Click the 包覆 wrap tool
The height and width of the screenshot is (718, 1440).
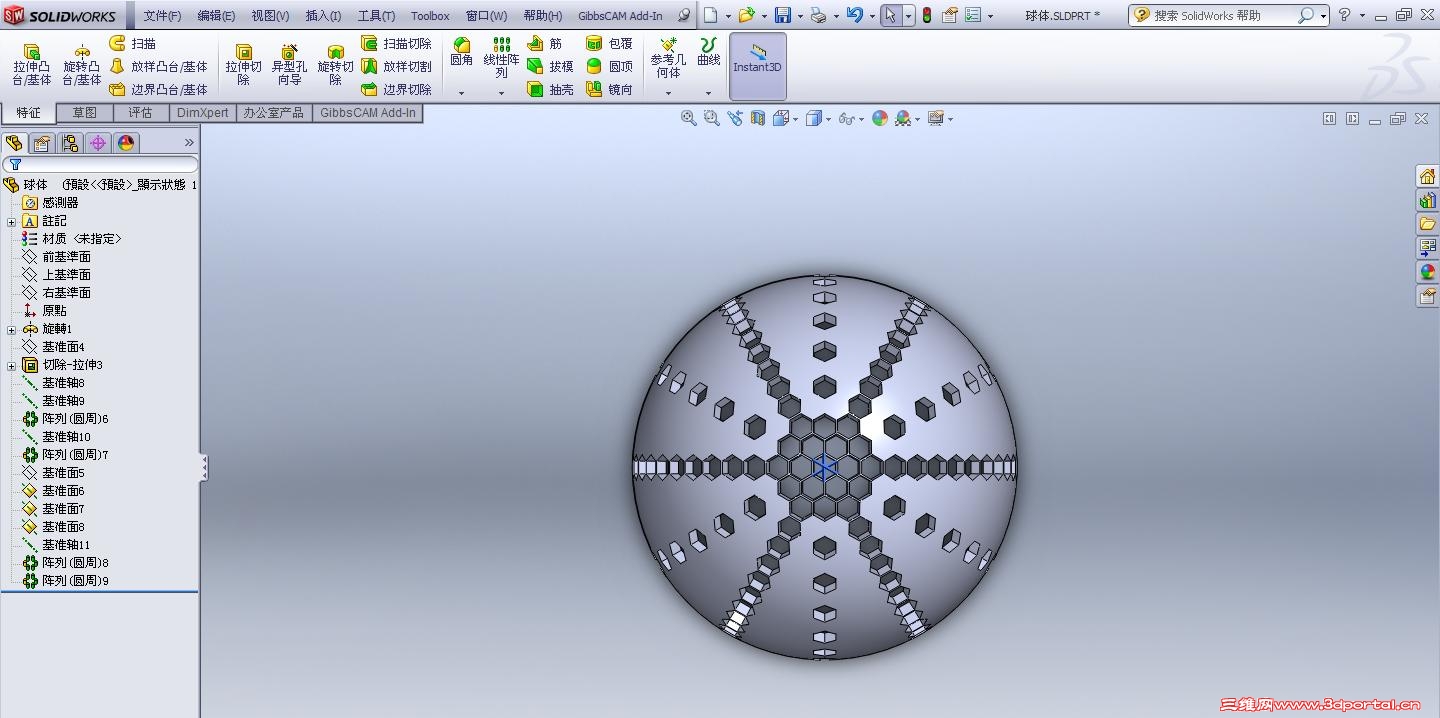tap(609, 44)
